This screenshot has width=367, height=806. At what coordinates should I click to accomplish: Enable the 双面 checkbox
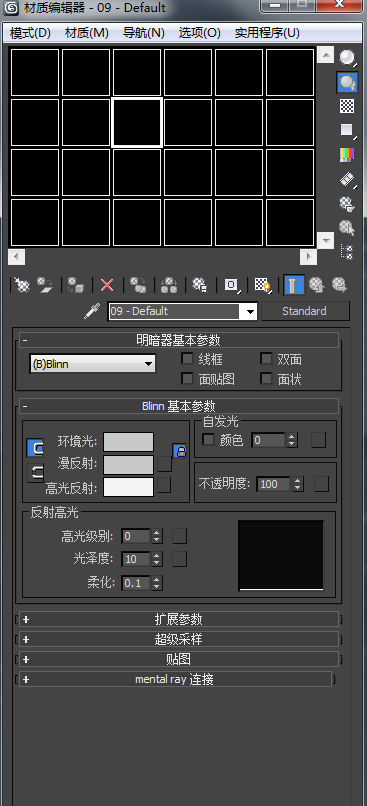(266, 358)
